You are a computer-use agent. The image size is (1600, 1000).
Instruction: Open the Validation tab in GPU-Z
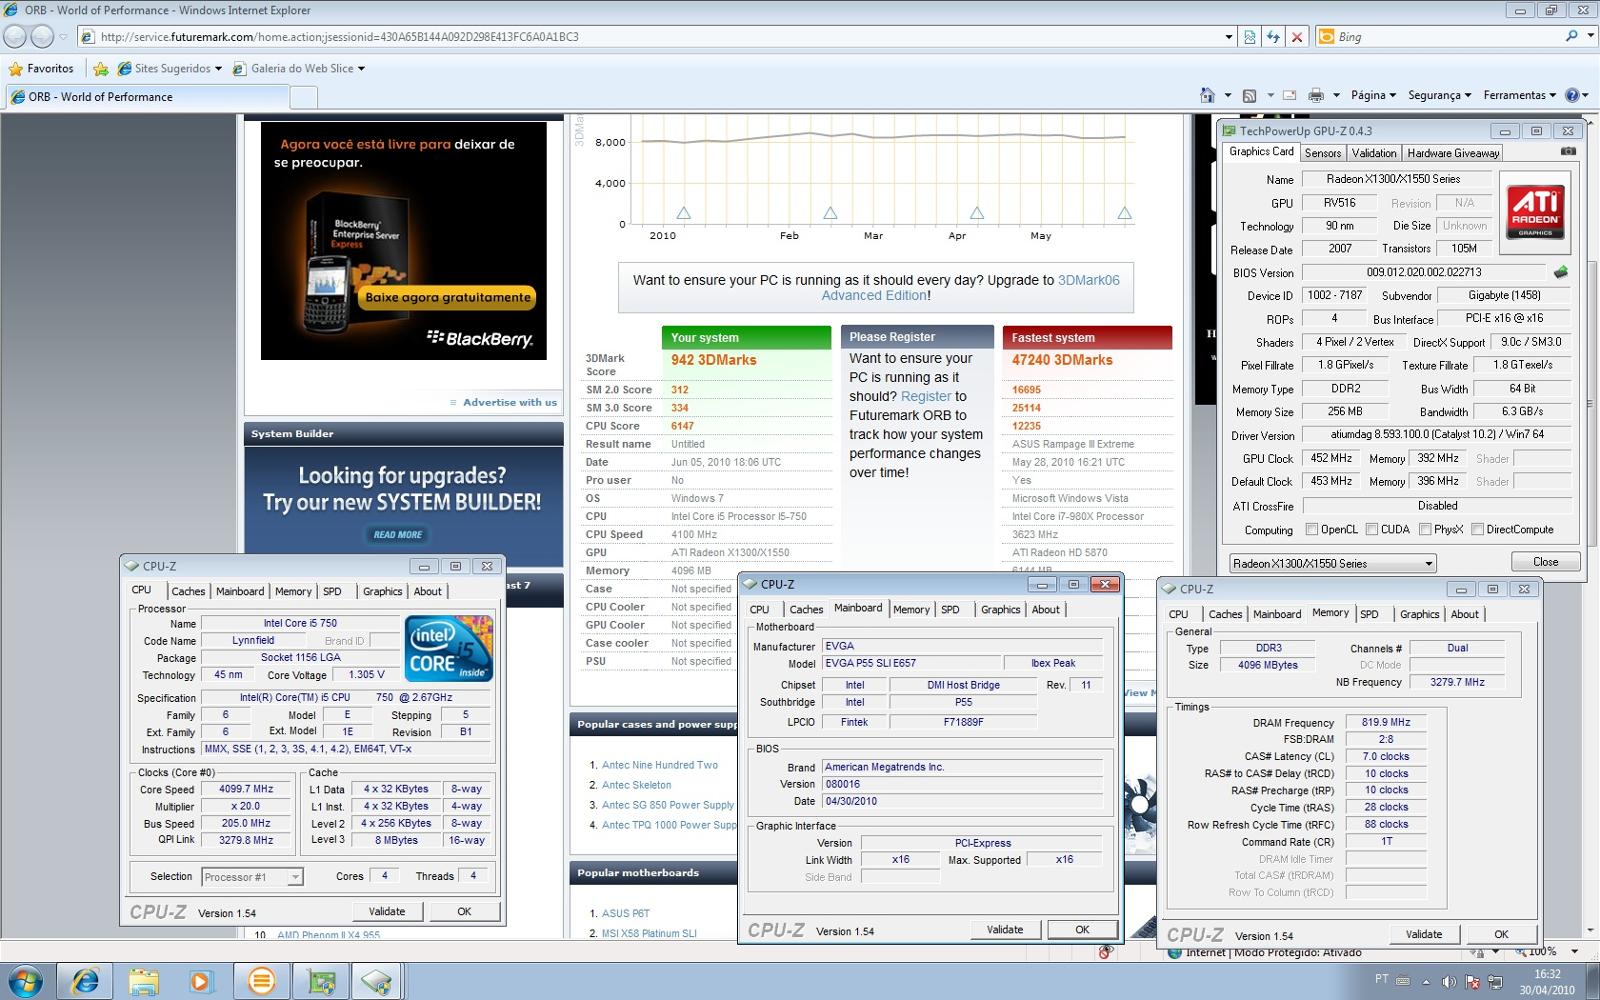click(x=1373, y=153)
